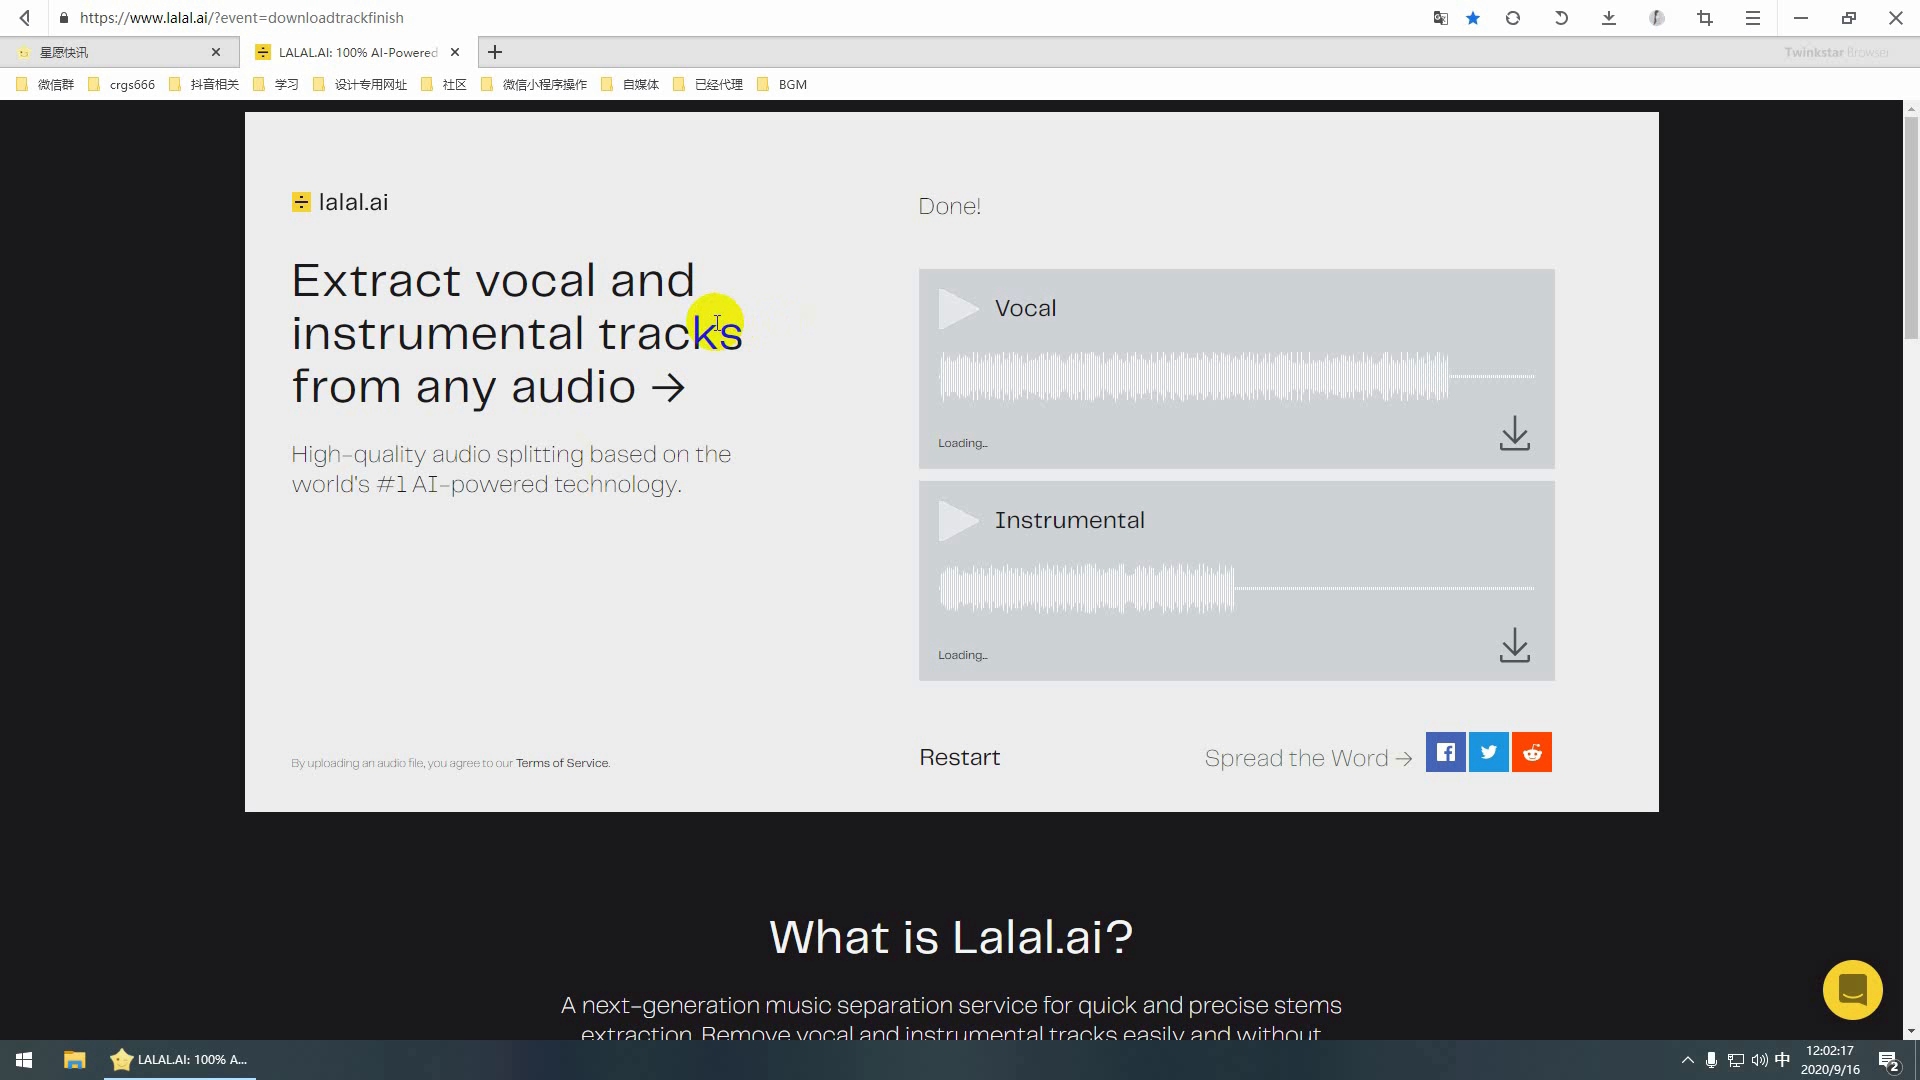Open the 已经代理 bookmark folder
The height and width of the screenshot is (1080, 1920).
708,85
